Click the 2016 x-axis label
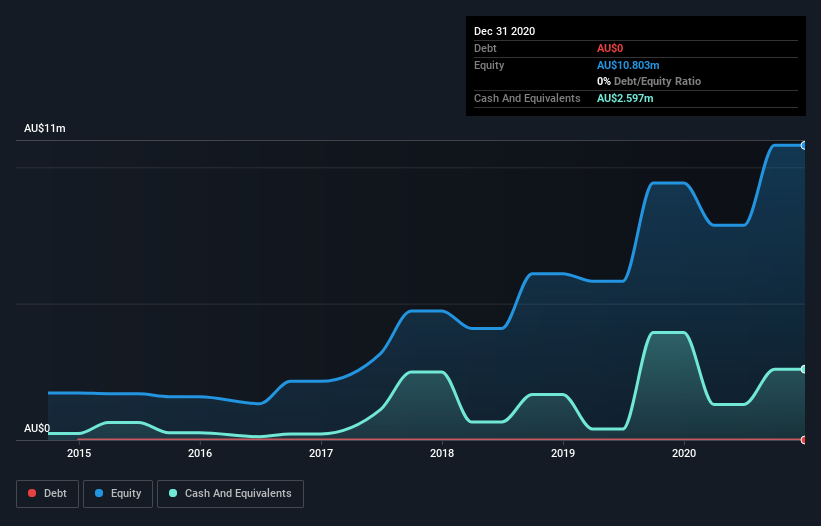This screenshot has height=526, width=821. tap(200, 453)
